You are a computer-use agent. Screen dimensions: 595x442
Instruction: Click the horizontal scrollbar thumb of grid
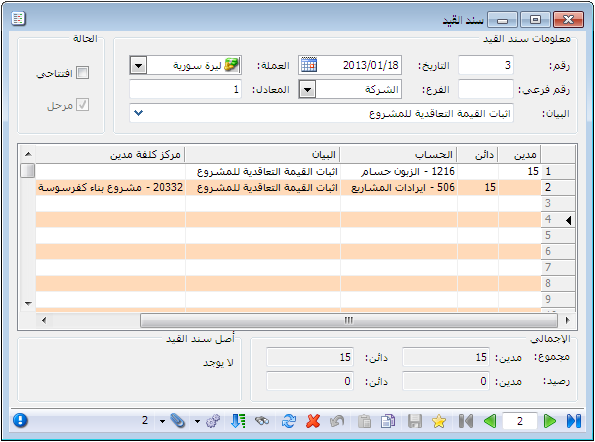(349, 320)
